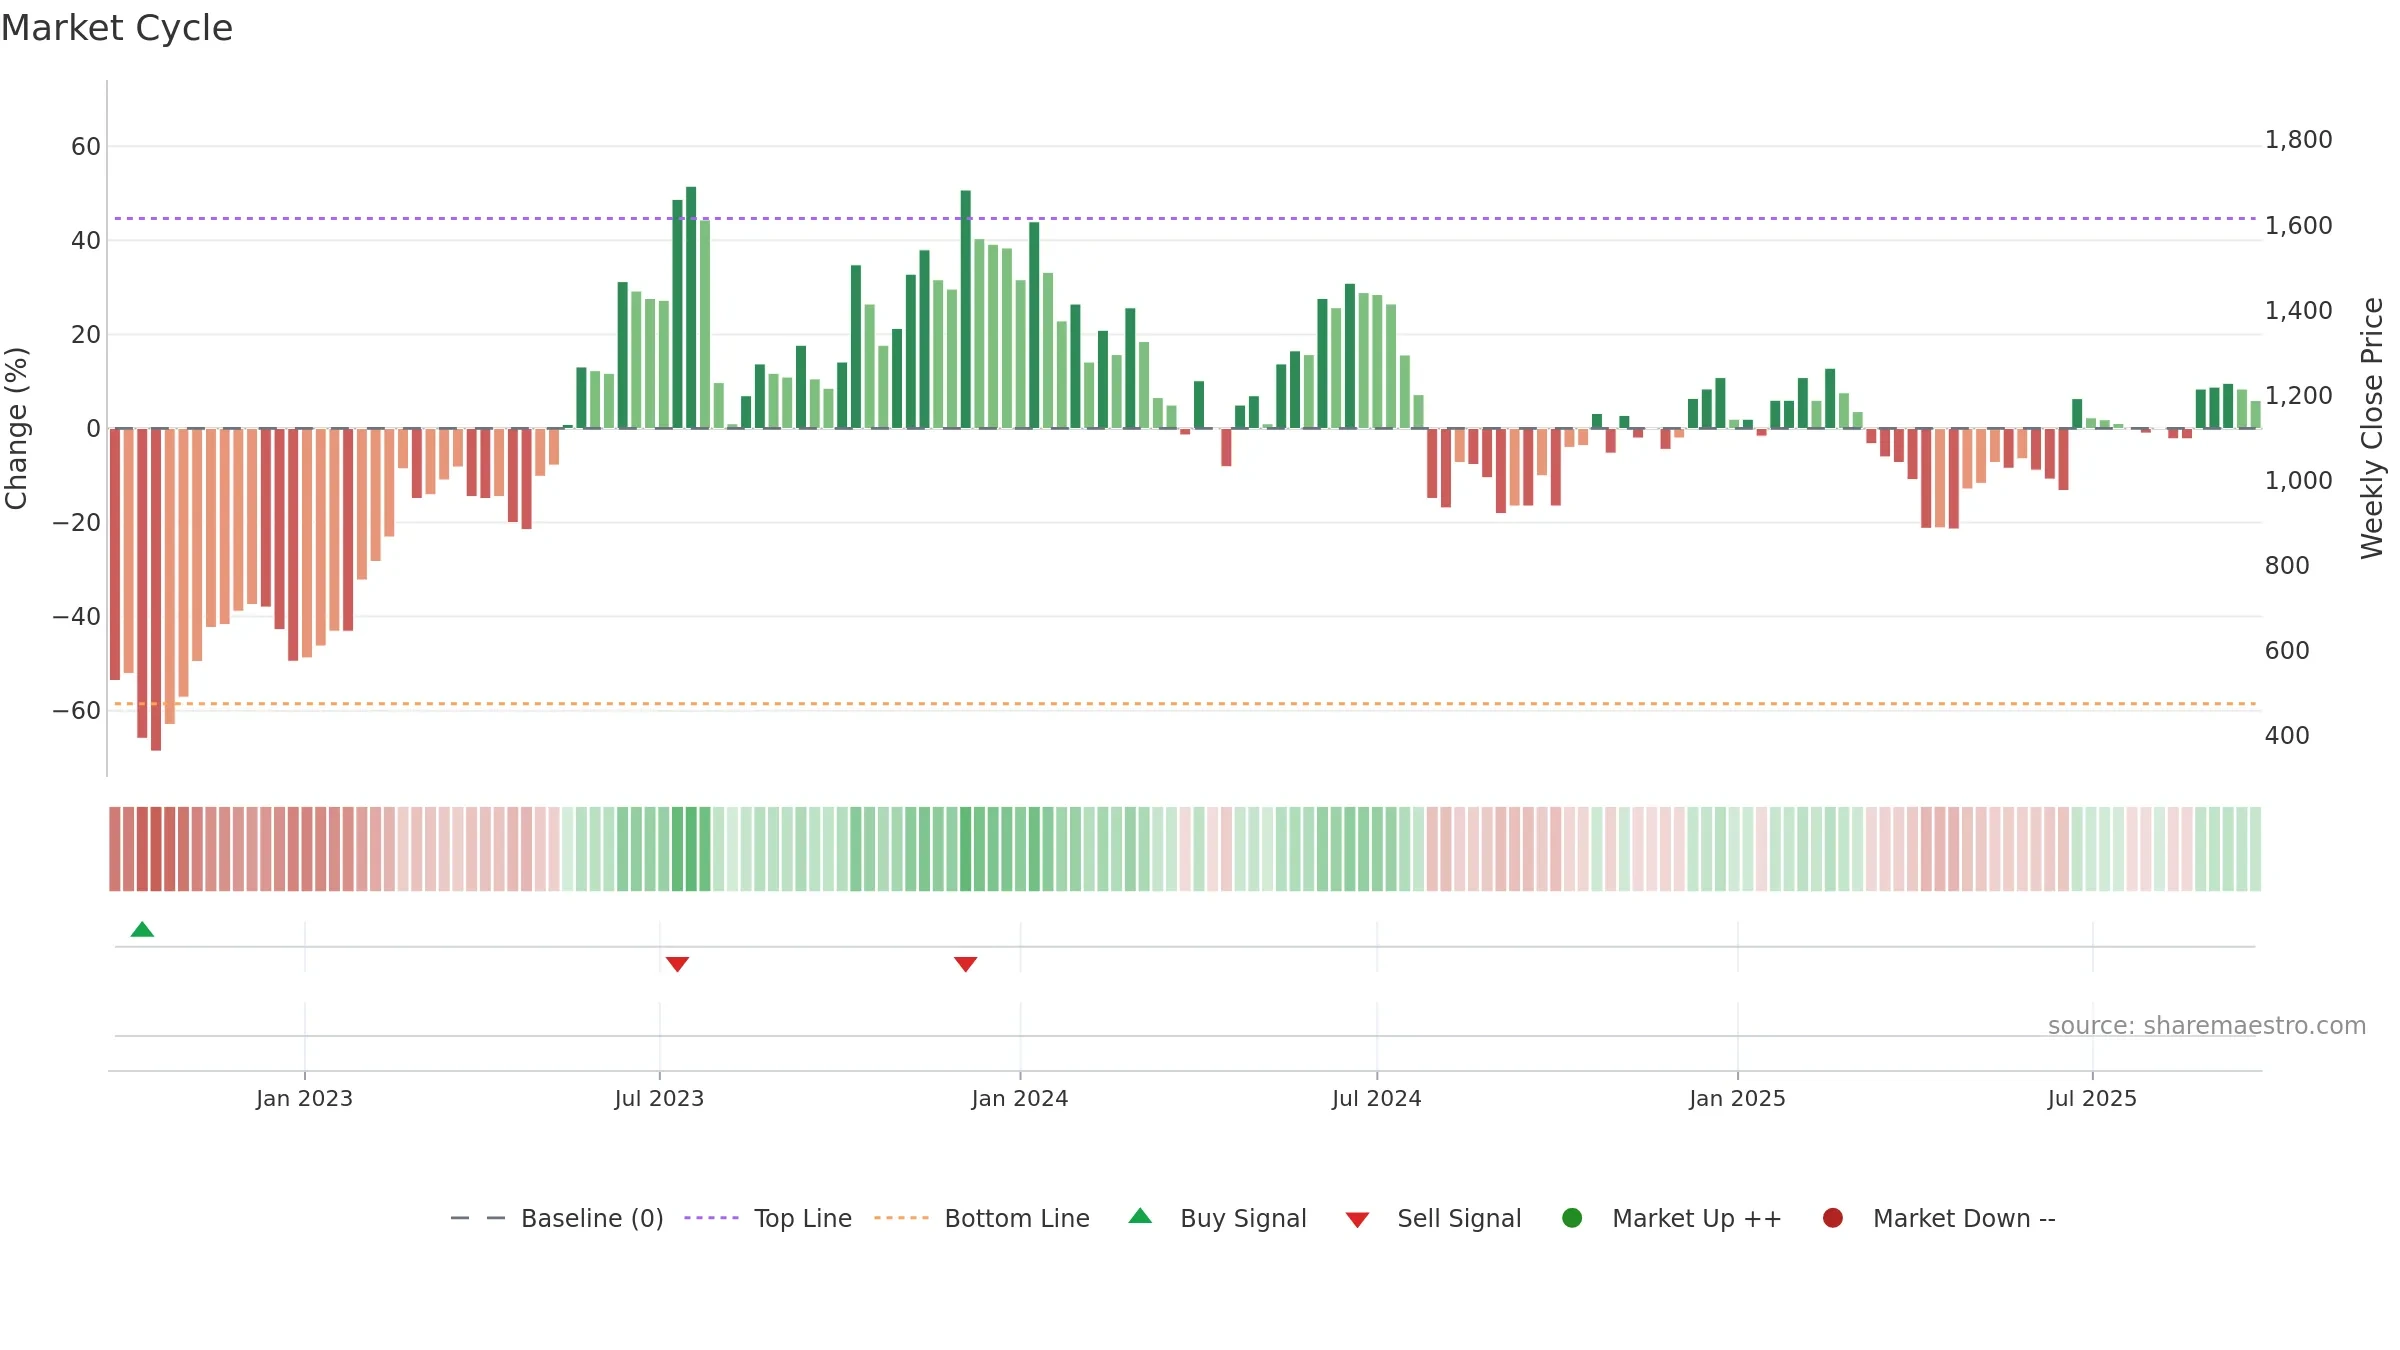Toggle the Sell Signal legend entry
The image size is (2400, 1350).
(x=1433, y=1218)
